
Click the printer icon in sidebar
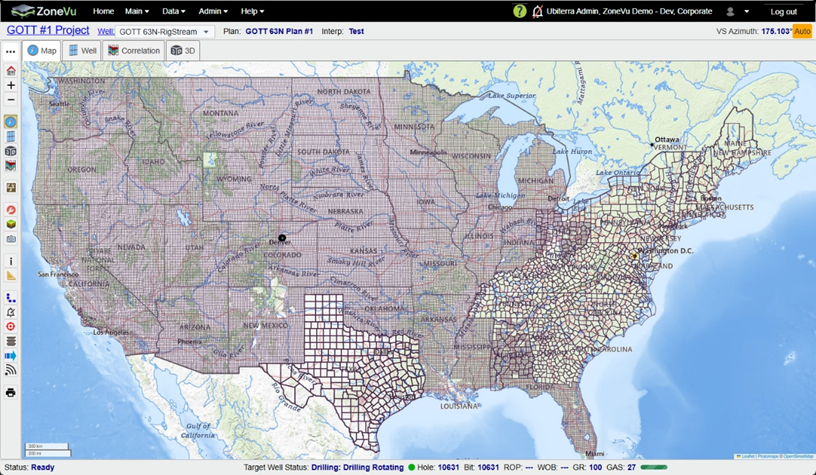pyautogui.click(x=10, y=393)
